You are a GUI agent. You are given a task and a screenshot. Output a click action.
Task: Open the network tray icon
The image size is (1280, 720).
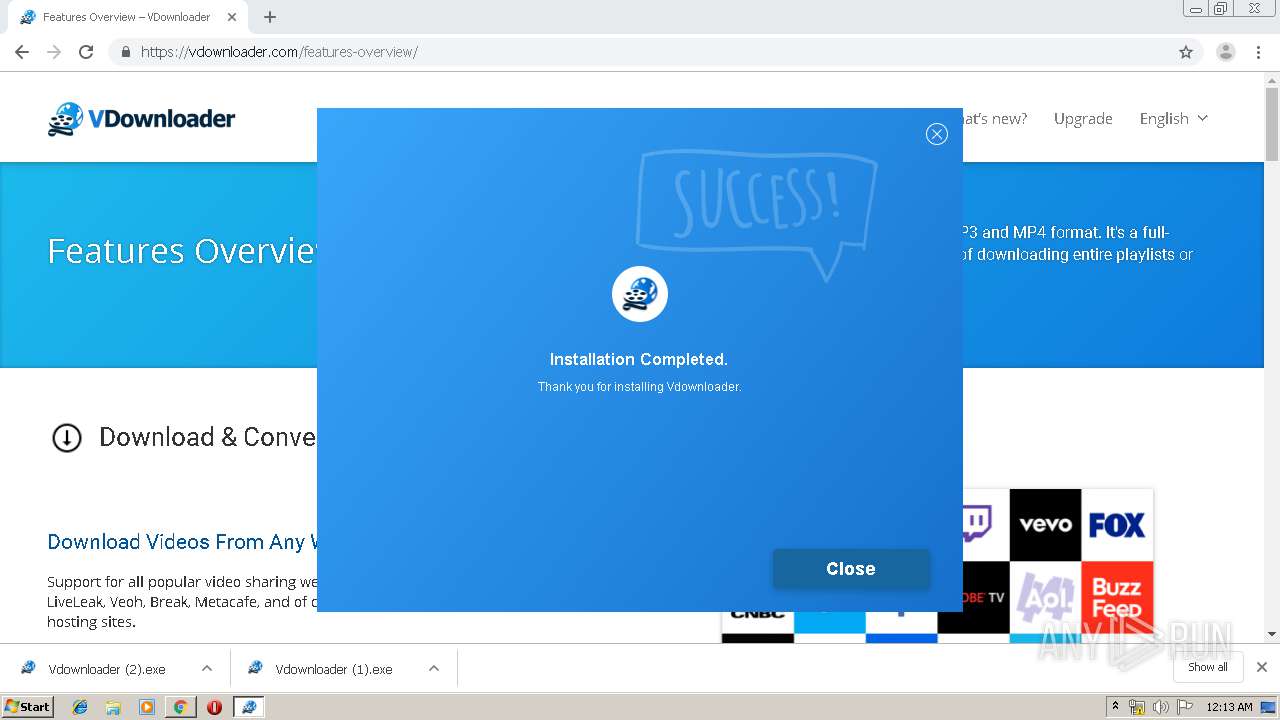click(1137, 707)
